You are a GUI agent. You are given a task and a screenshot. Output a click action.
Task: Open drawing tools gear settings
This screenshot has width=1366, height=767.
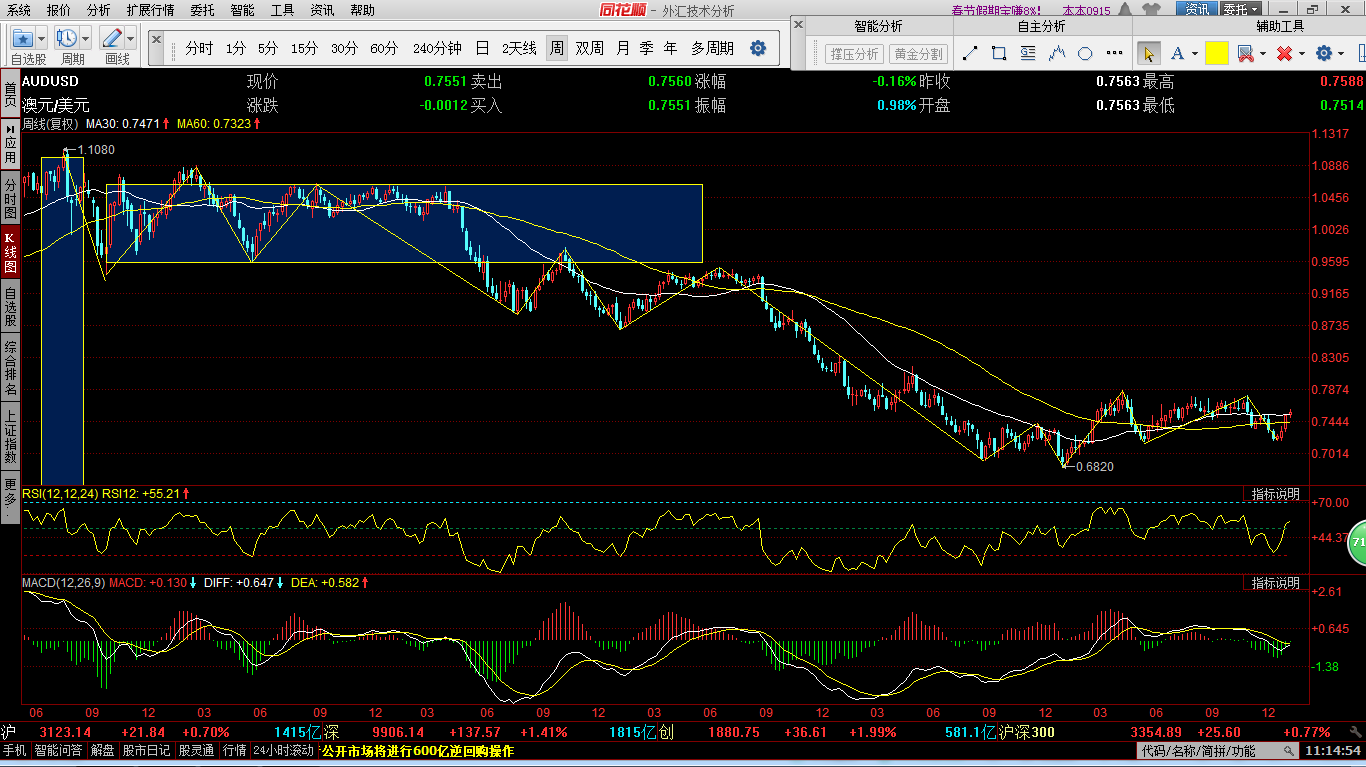[1324, 53]
